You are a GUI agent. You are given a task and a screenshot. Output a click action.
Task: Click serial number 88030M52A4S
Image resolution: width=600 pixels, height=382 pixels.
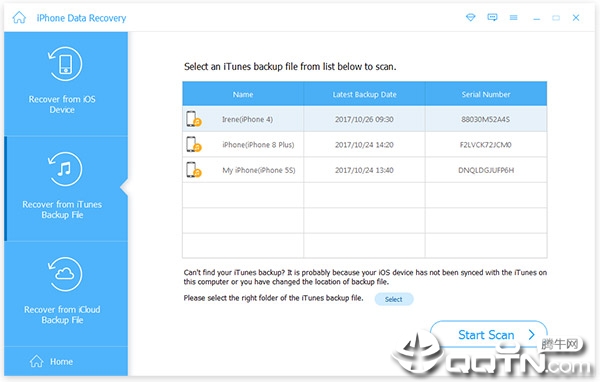coord(486,119)
